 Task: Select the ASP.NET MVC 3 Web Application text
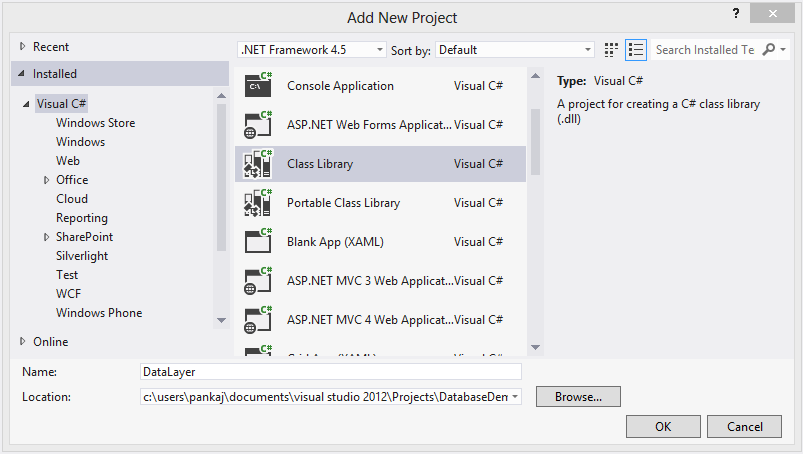(x=370, y=281)
